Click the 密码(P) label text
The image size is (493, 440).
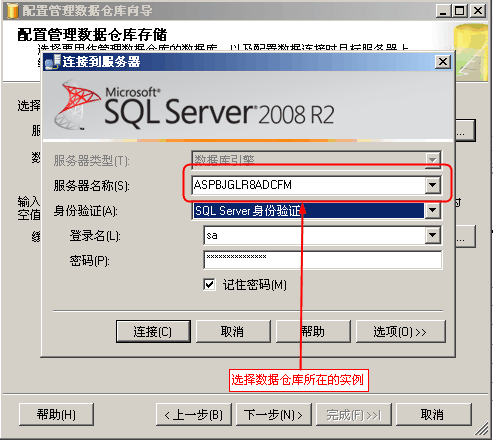click(89, 261)
